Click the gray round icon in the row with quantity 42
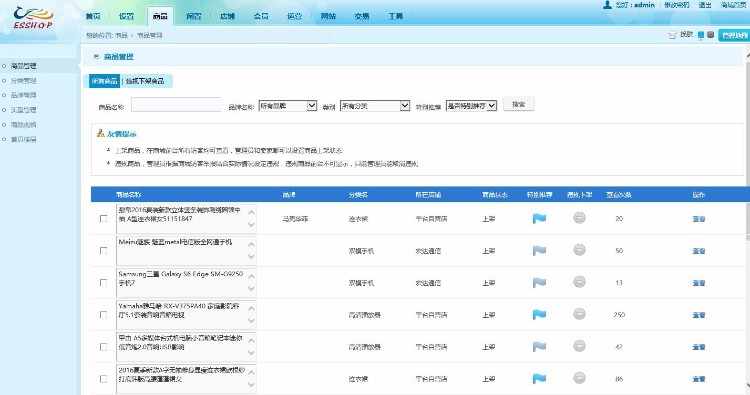Image resolution: width=750 pixels, height=395 pixels. point(579,346)
